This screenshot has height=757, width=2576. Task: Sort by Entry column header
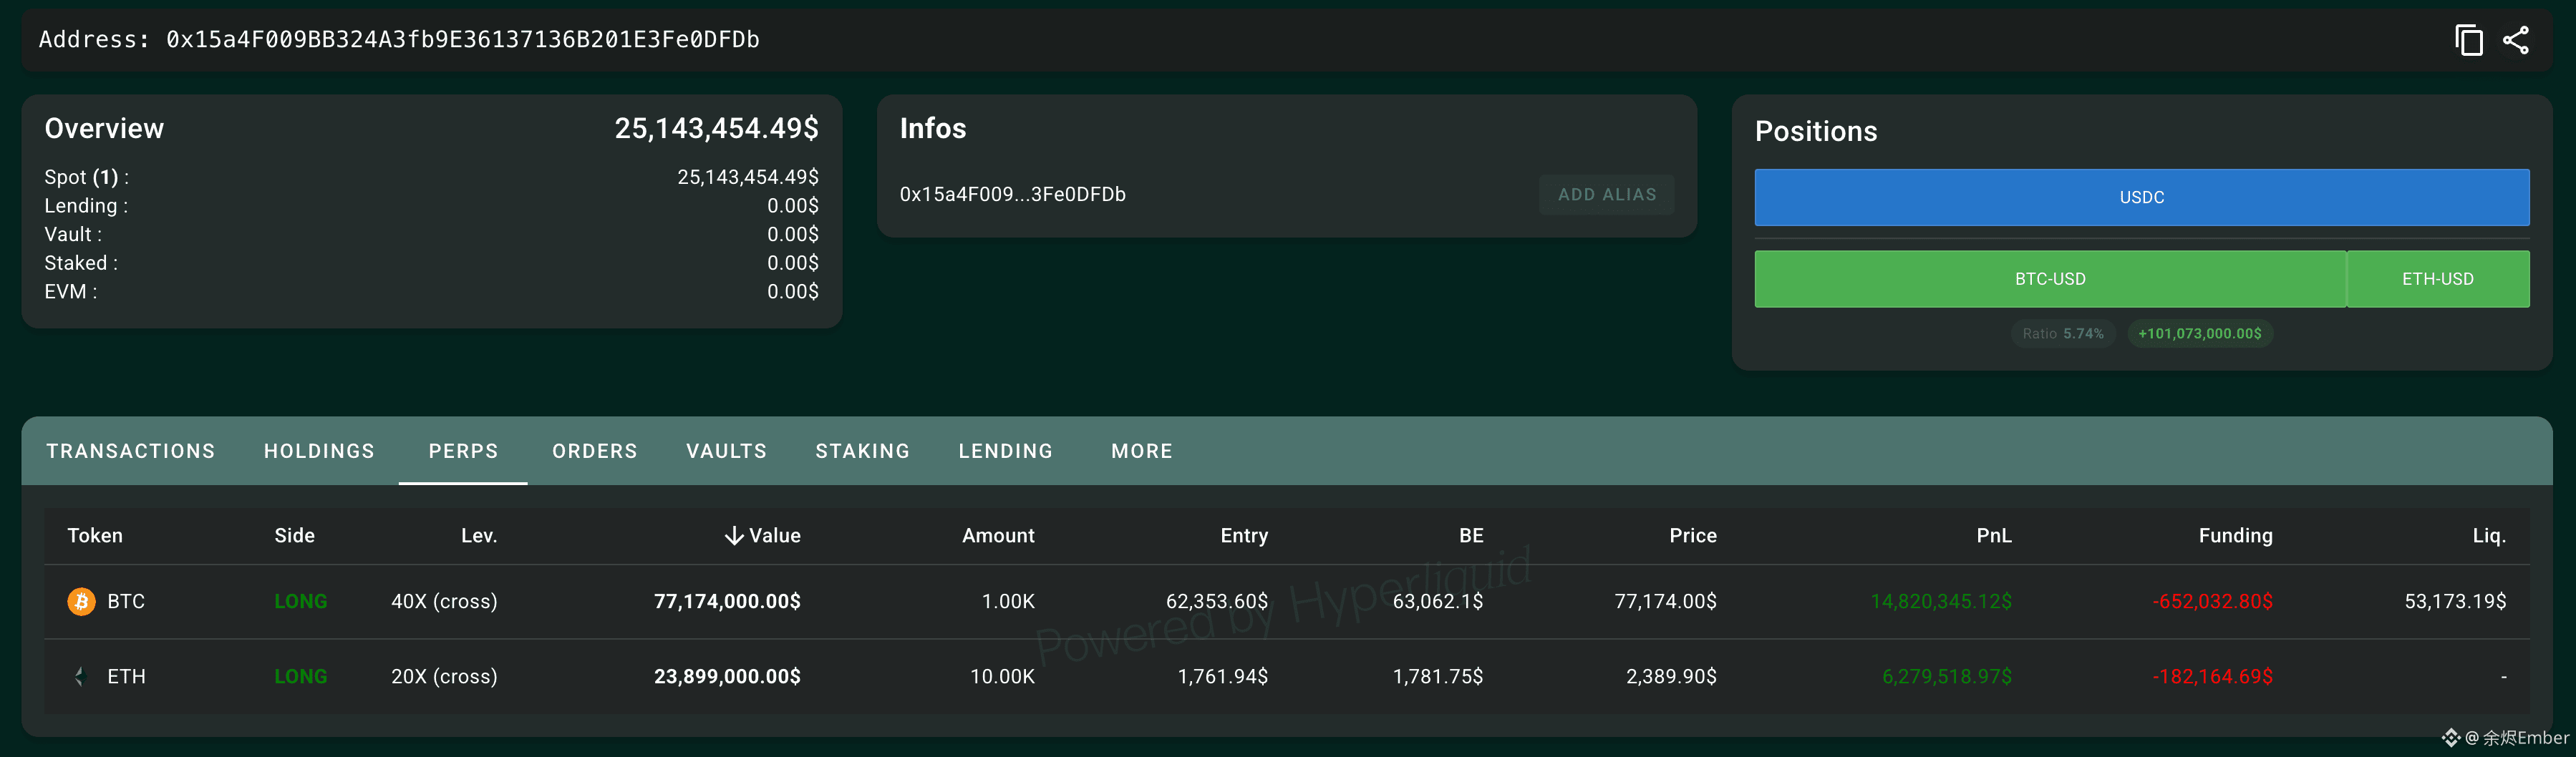point(1244,536)
